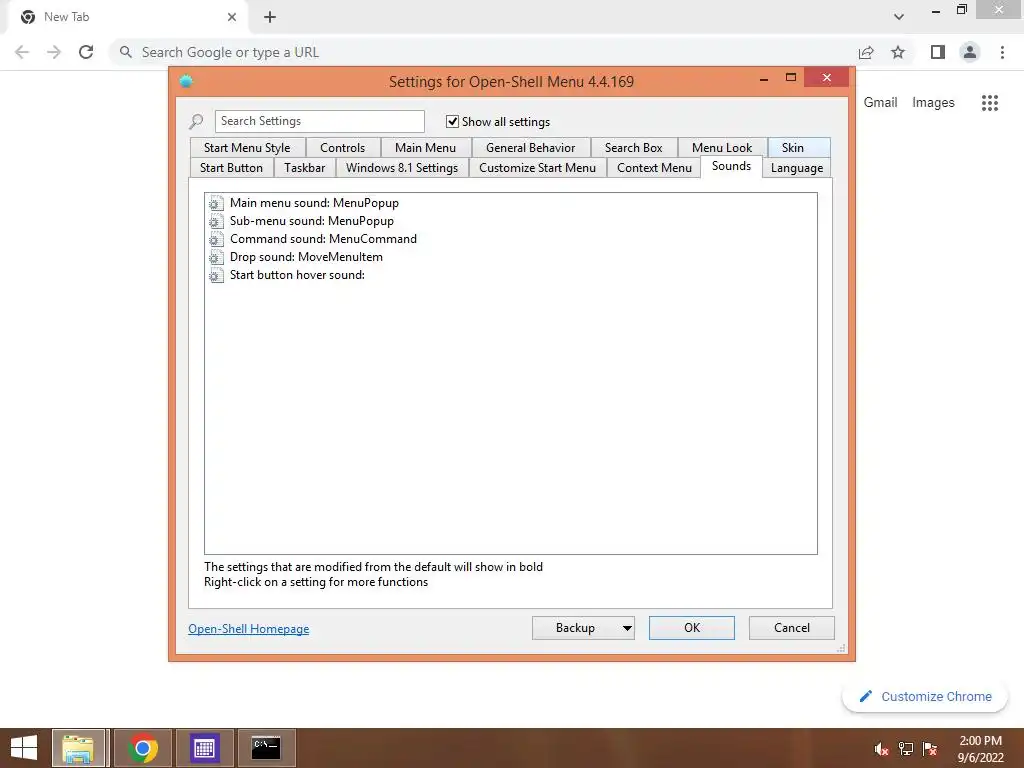Open the Chrome profile avatar

tap(970, 52)
